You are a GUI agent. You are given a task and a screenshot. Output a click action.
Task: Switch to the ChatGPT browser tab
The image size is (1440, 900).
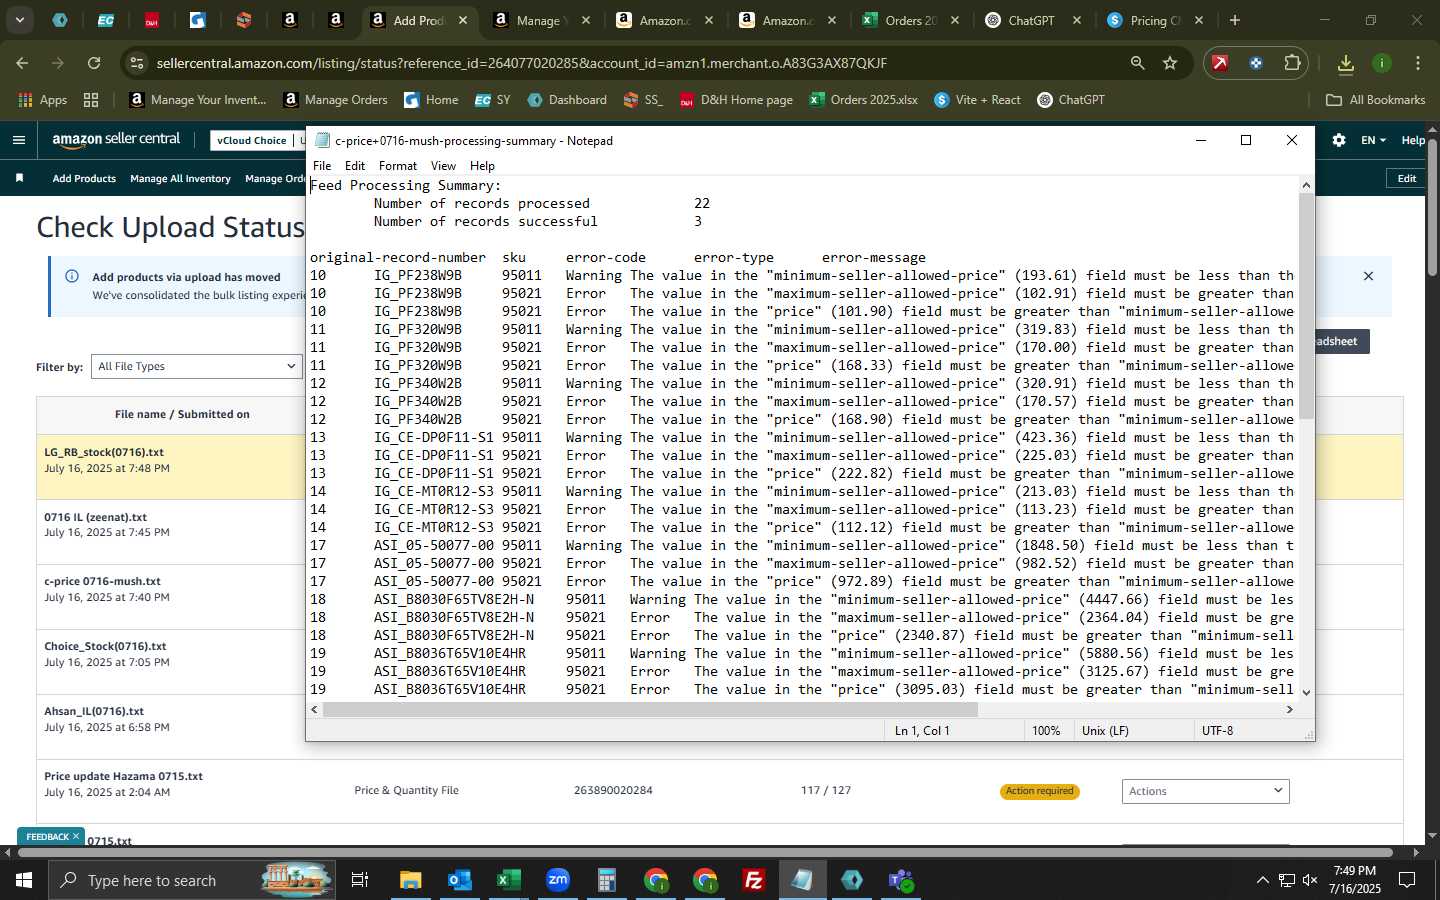(x=1033, y=20)
